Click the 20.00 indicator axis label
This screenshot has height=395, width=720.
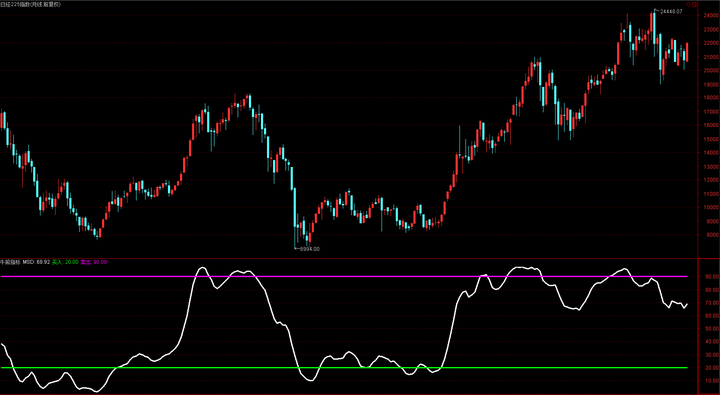click(x=712, y=368)
